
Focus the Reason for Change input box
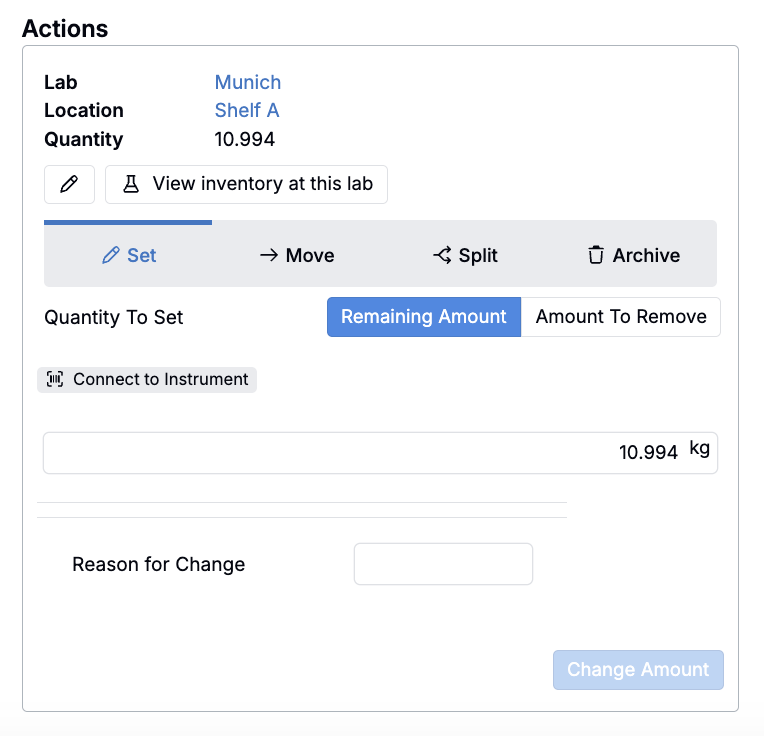coord(443,564)
